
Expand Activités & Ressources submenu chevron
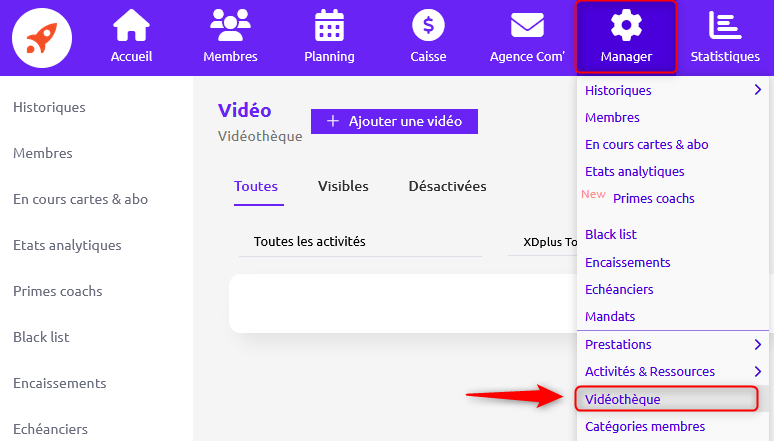coord(758,371)
